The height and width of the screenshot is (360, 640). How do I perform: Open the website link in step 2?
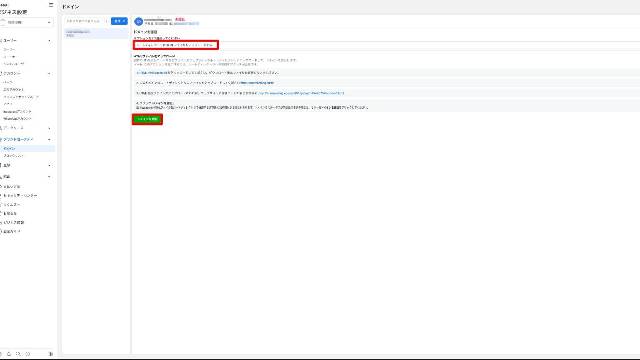257,83
